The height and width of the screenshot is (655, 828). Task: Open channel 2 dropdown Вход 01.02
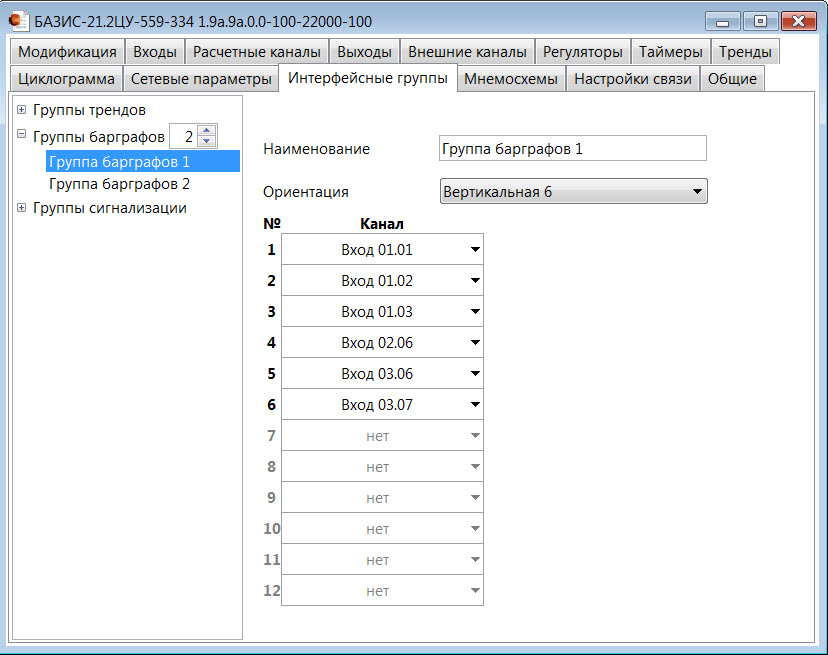point(382,280)
